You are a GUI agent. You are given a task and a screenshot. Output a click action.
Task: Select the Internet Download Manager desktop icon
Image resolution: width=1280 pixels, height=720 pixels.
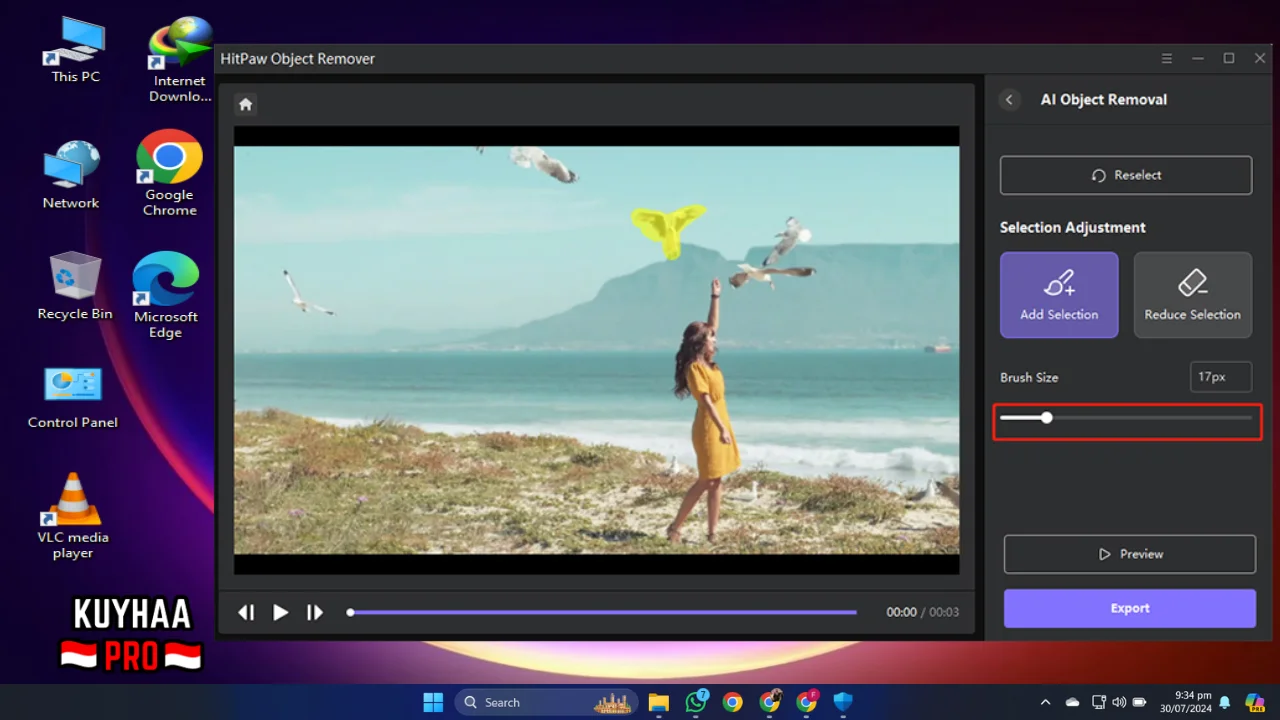[x=180, y=59]
